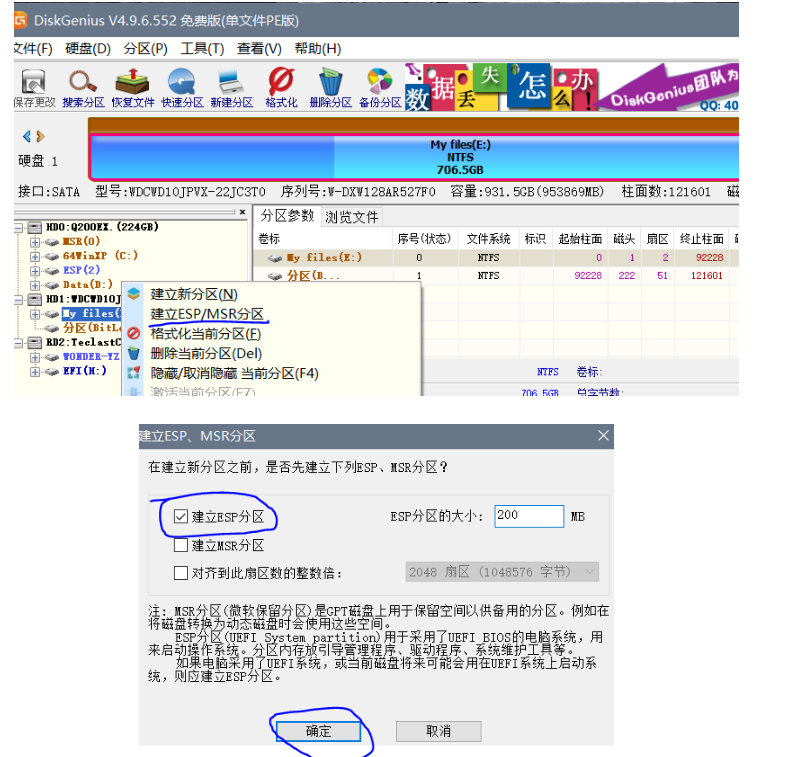Click the icon beside 隐藏/取消隐藏 当前分区

[133, 373]
